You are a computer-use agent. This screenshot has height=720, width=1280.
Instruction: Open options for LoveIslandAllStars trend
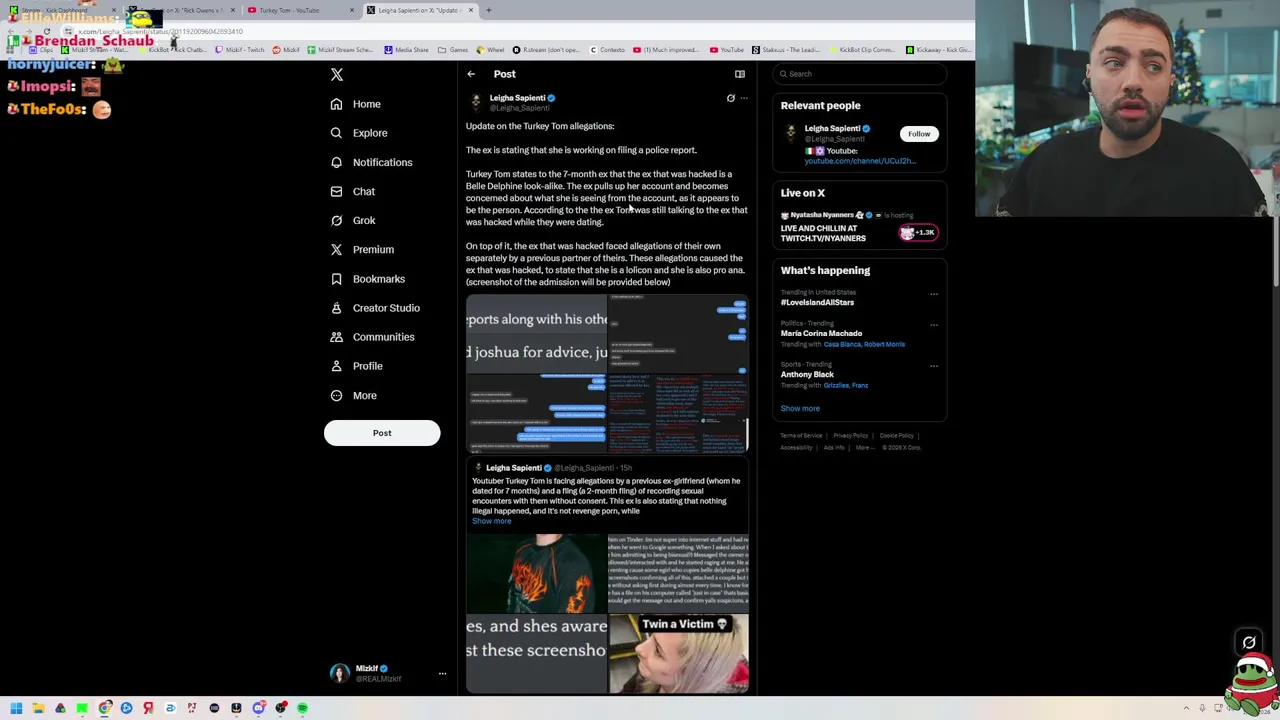pyautogui.click(x=934, y=294)
